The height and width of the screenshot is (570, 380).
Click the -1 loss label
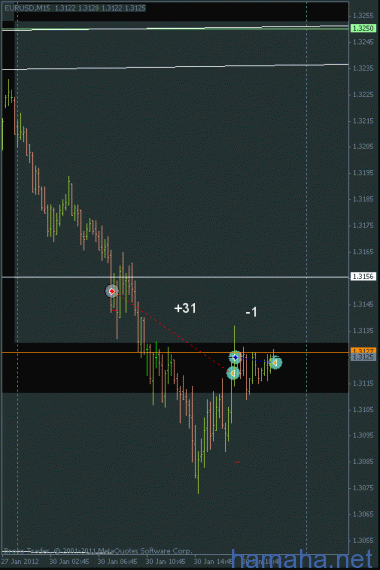[251, 312]
